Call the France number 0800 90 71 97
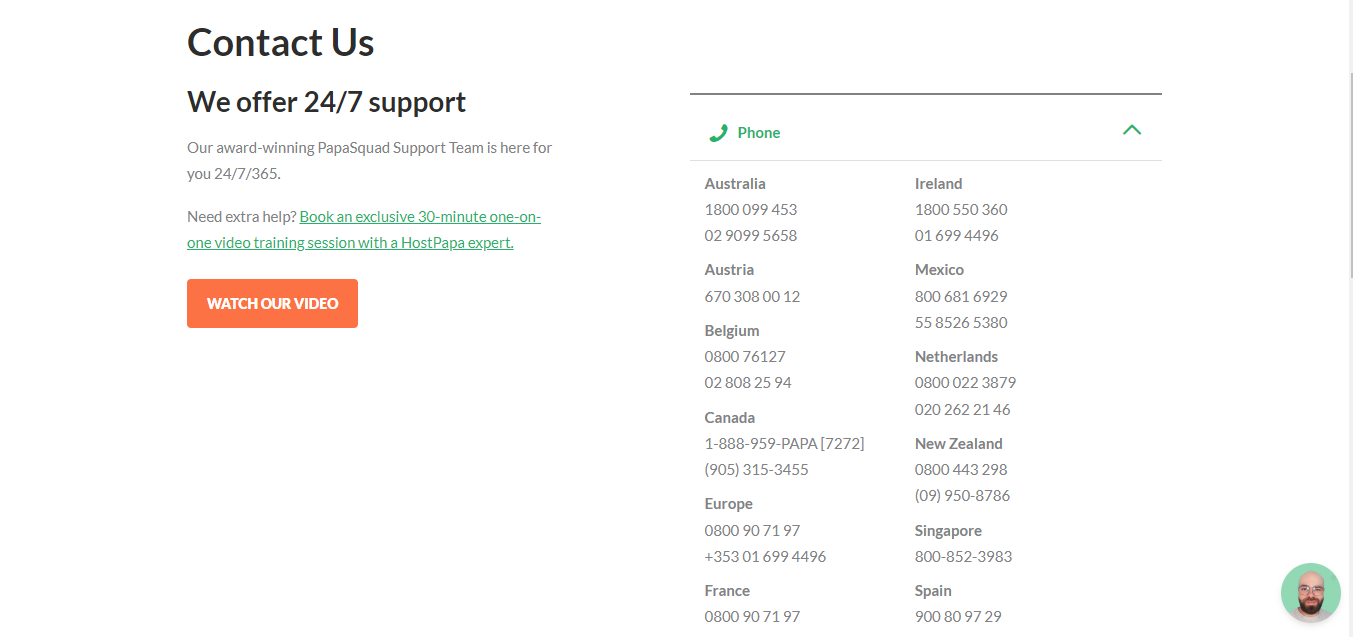 click(752, 616)
